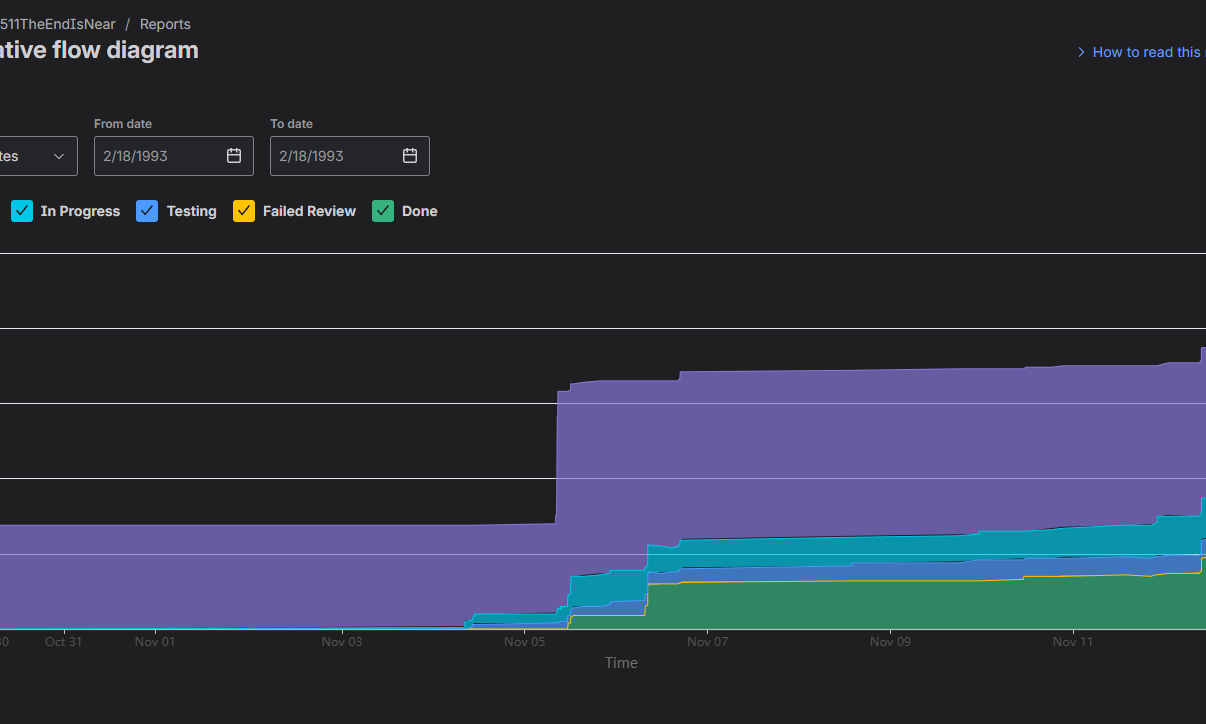Toggle the In Progress checkbox
The width and height of the screenshot is (1206, 724).
[x=22, y=211]
